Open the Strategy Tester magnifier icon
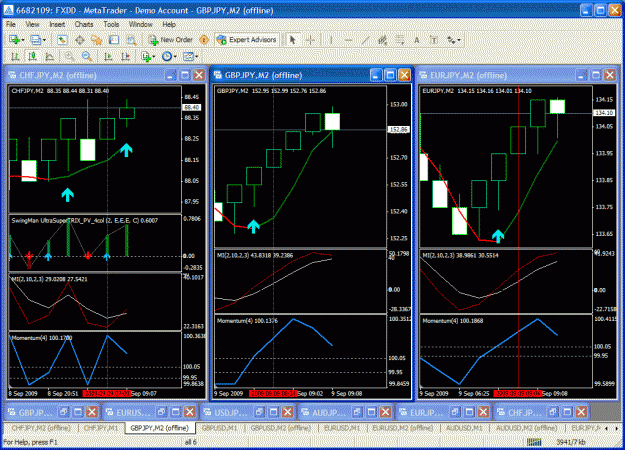Screen dimensions: 625x450 tap(131, 40)
